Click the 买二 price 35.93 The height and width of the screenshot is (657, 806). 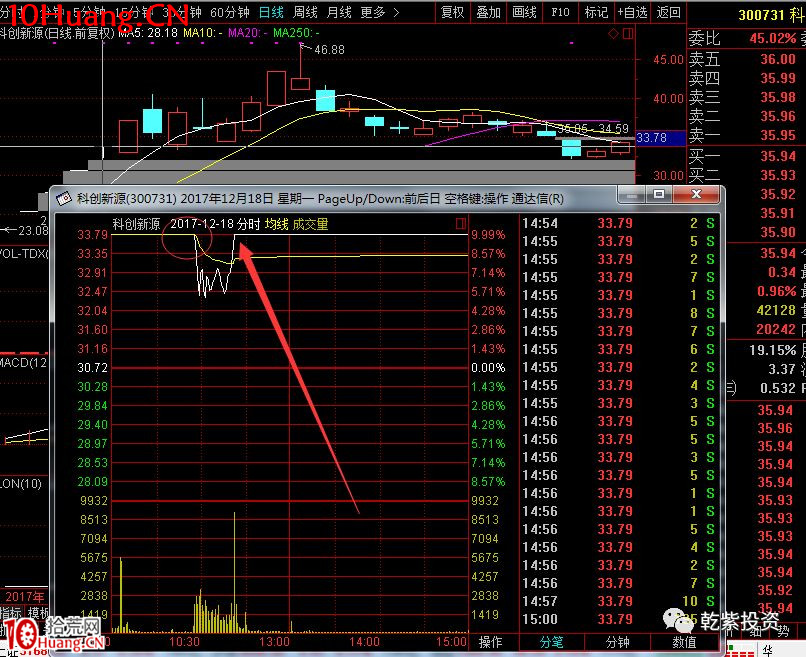tap(778, 175)
